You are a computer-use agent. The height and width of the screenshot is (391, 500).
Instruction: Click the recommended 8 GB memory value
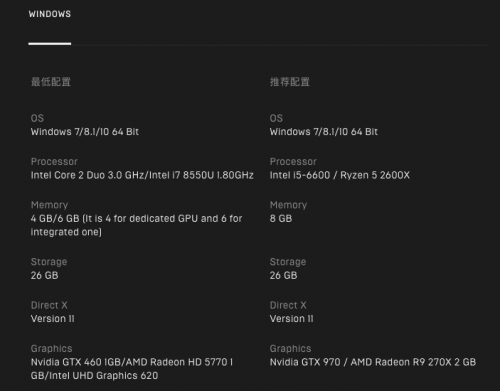(281, 219)
